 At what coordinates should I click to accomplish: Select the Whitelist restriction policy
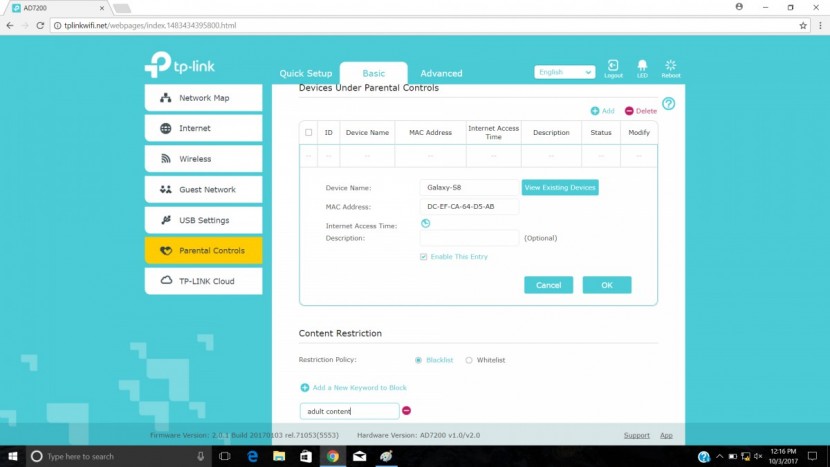point(469,360)
